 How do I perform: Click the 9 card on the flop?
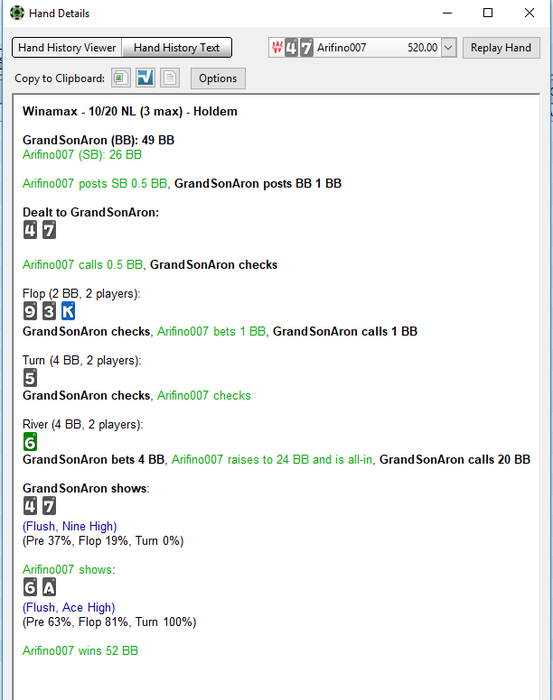pyautogui.click(x=30, y=311)
